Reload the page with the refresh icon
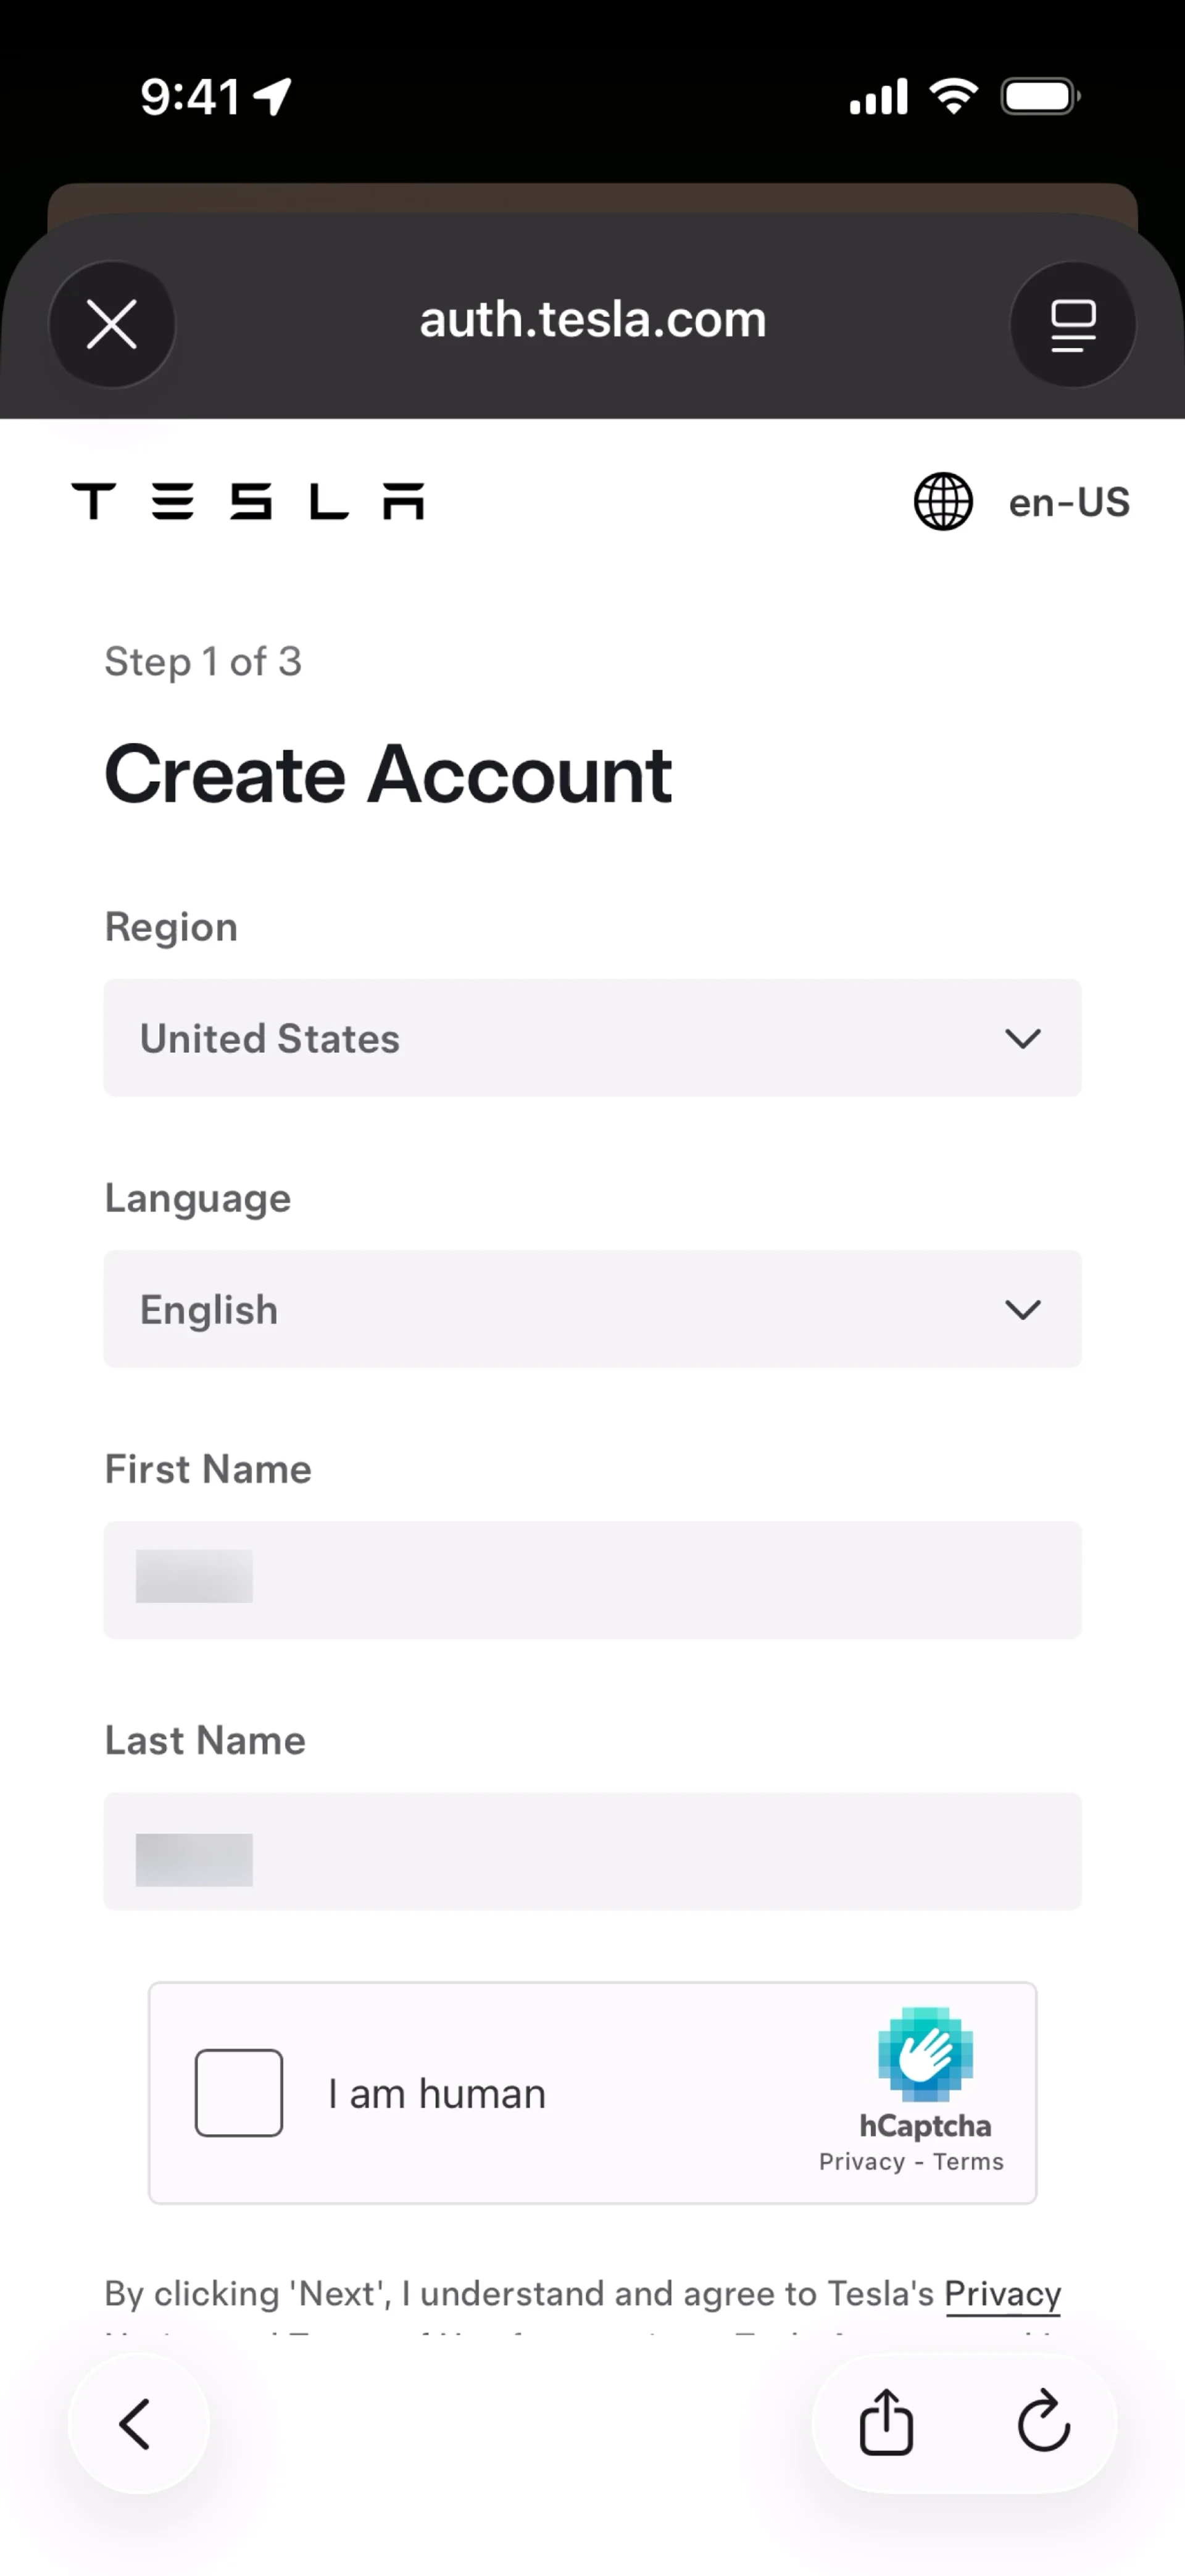Viewport: 1185px width, 2576px height. 1043,2423
